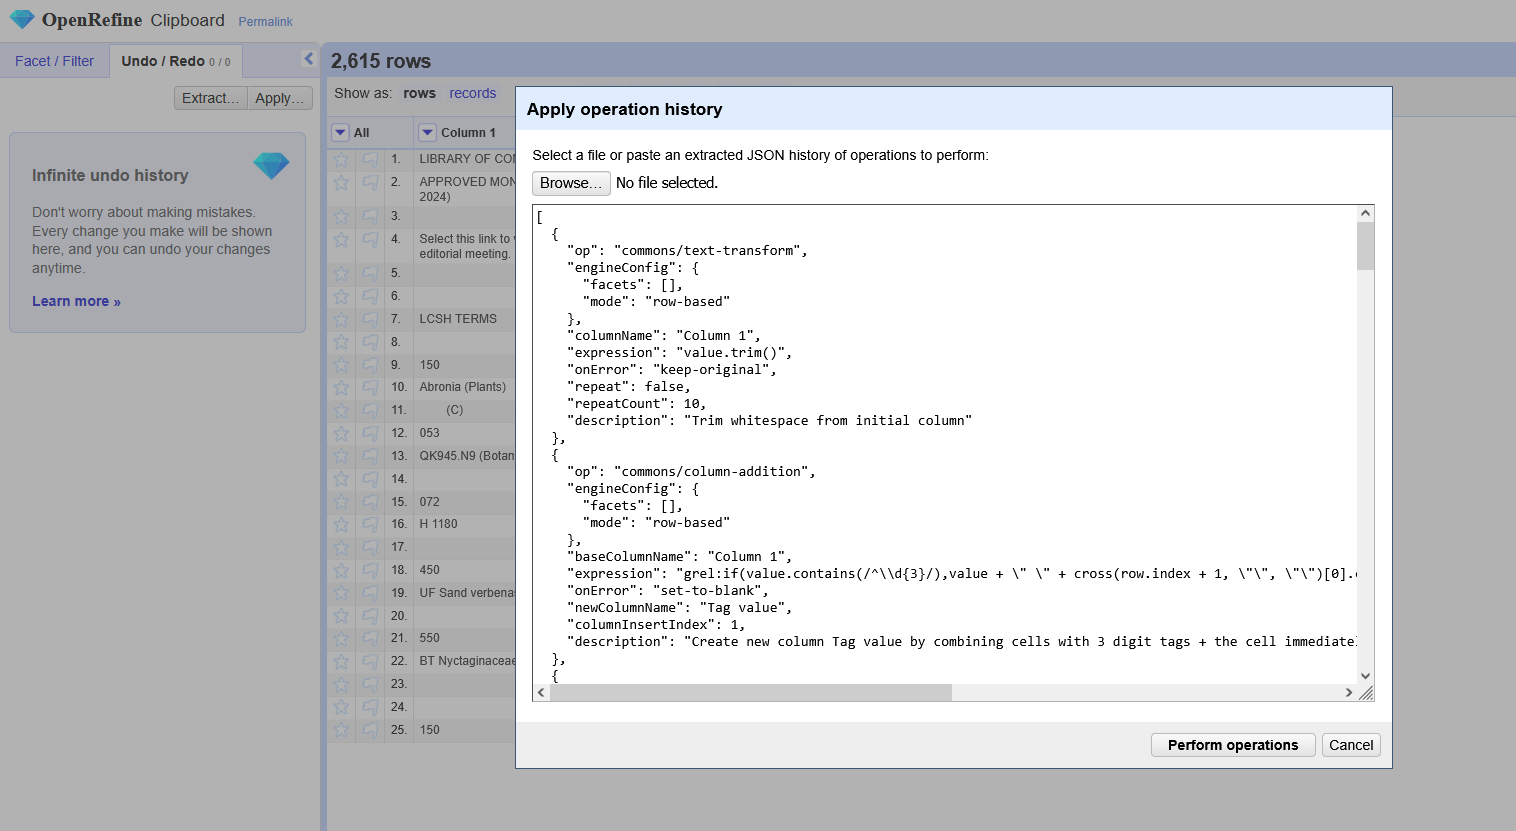Screen dimensions: 1516x831
Task: Click the Apply operation history dialog title
Action: (x=625, y=109)
